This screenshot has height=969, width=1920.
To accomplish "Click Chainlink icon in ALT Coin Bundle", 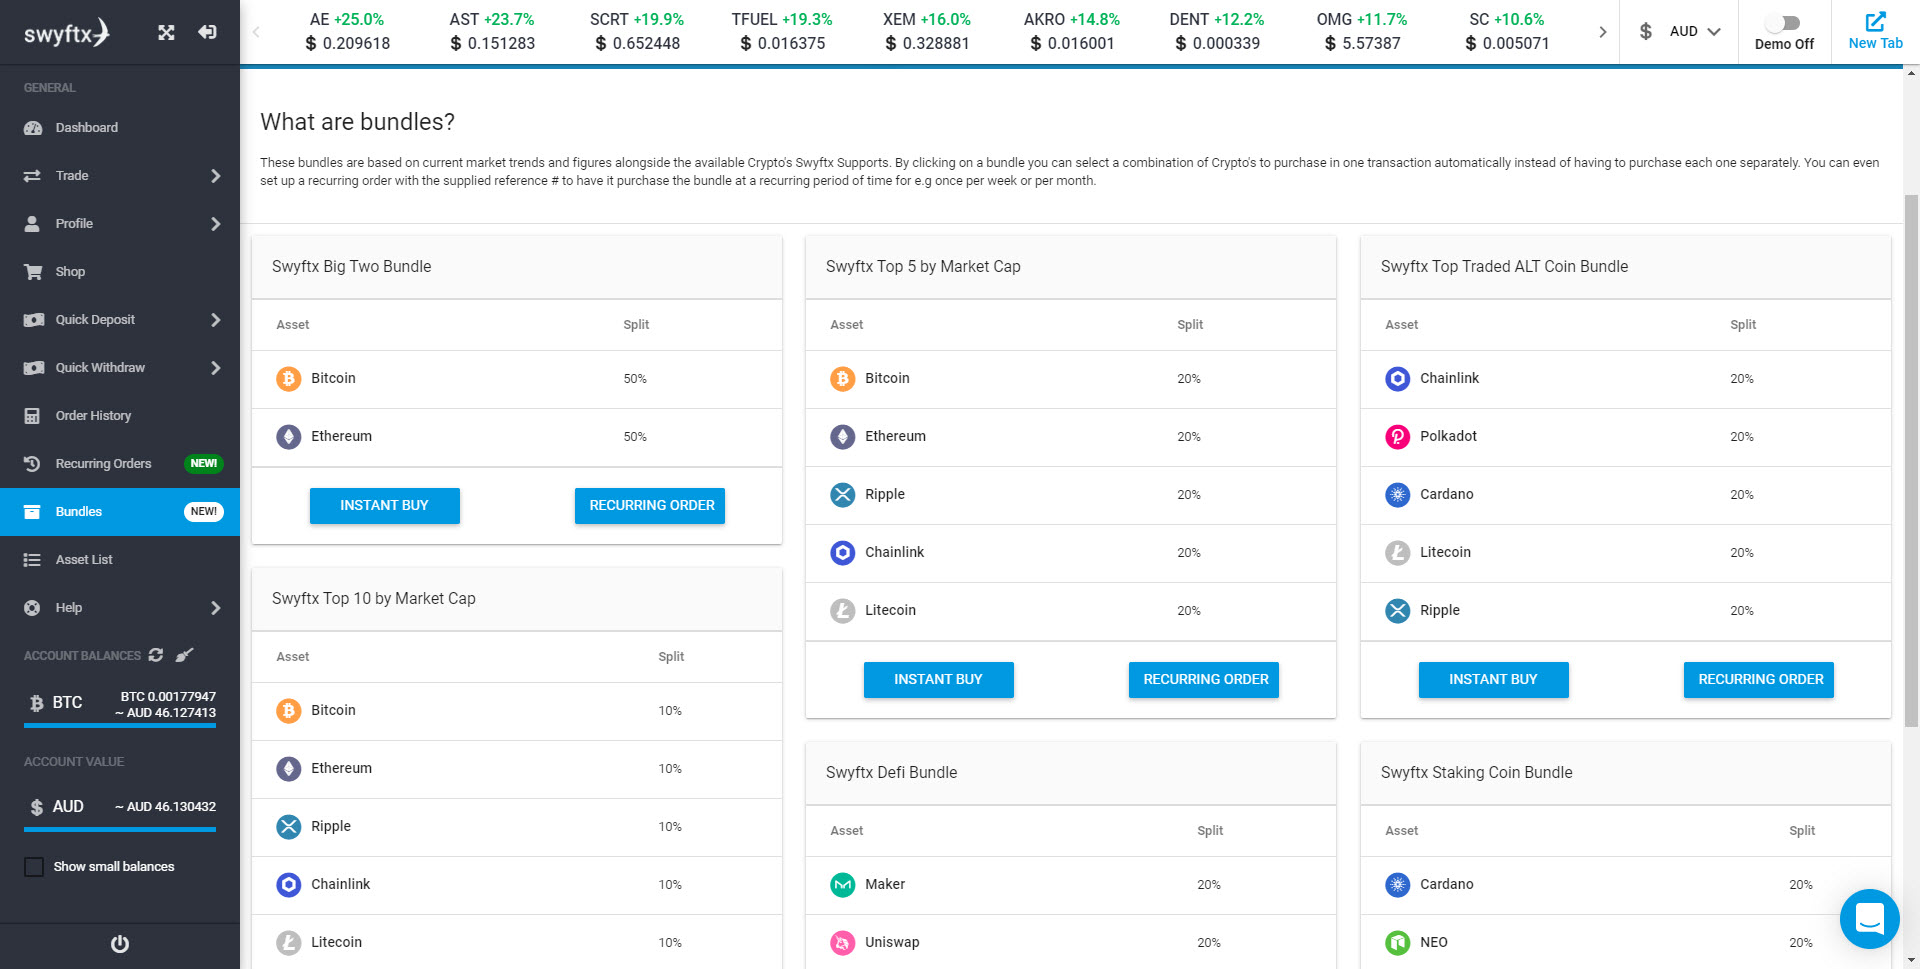I will [x=1398, y=379].
